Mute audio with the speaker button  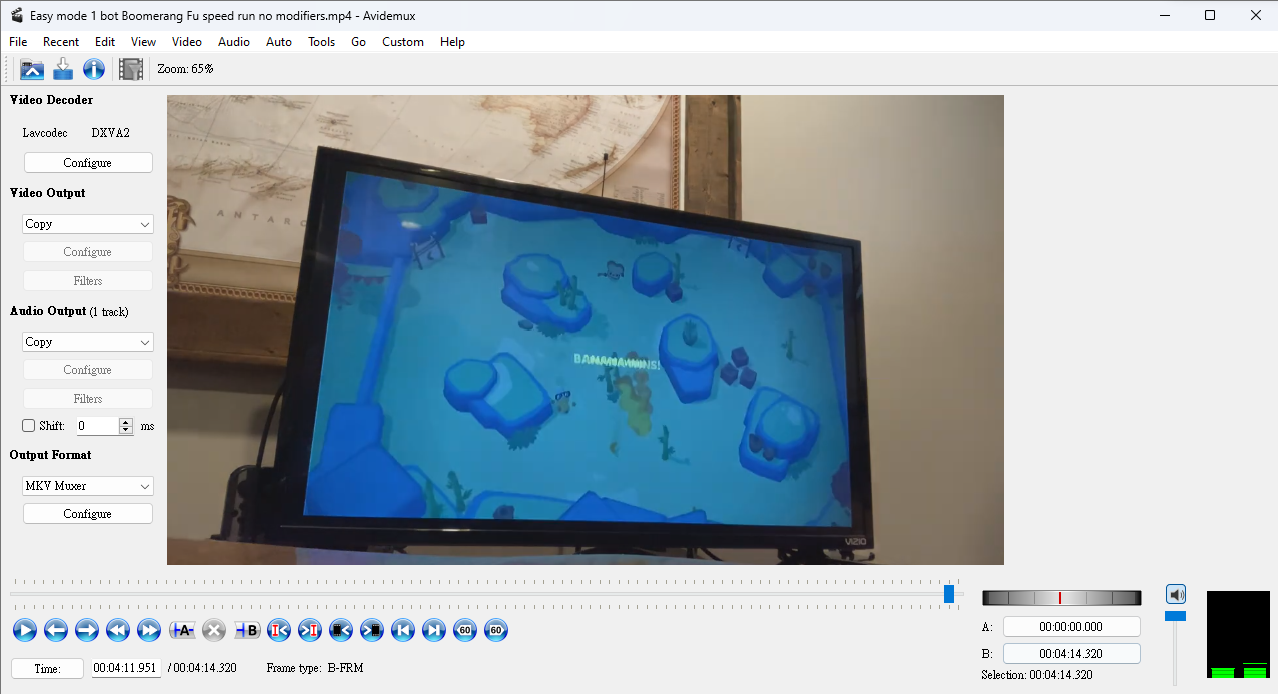1176,594
